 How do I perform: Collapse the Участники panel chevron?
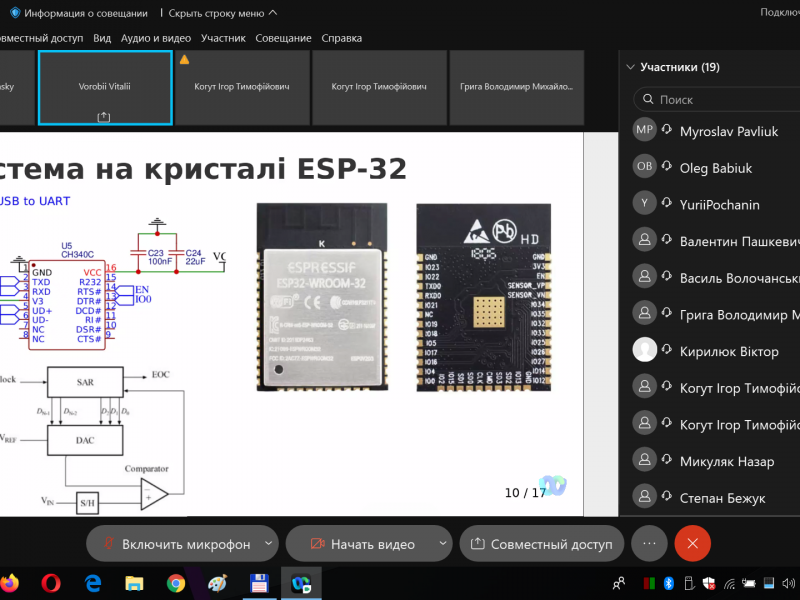point(630,68)
